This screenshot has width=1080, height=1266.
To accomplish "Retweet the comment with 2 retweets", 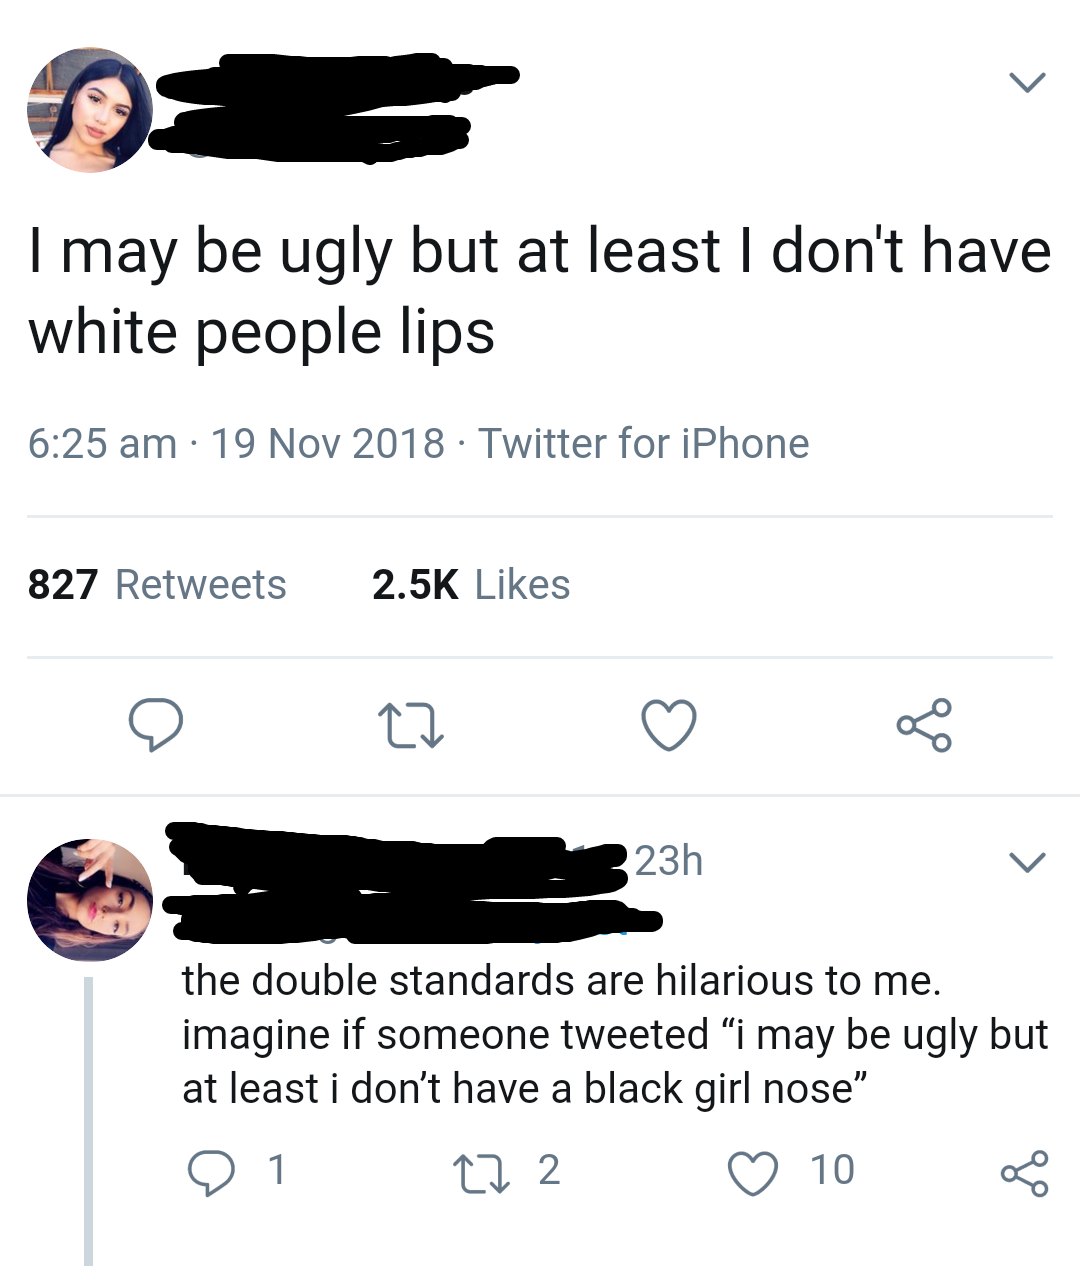I will (506, 1169).
